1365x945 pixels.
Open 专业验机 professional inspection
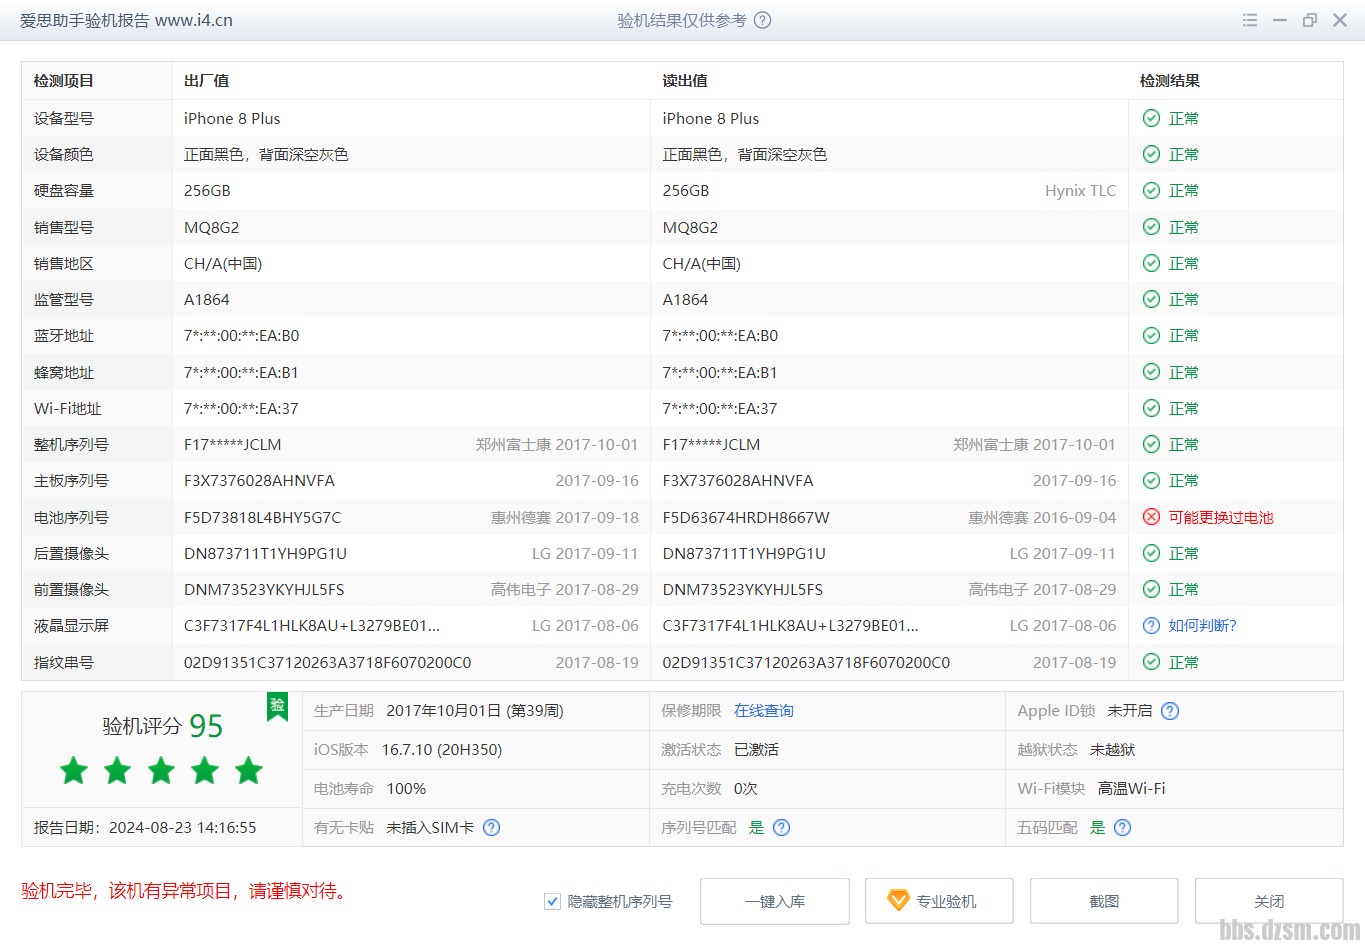(939, 901)
